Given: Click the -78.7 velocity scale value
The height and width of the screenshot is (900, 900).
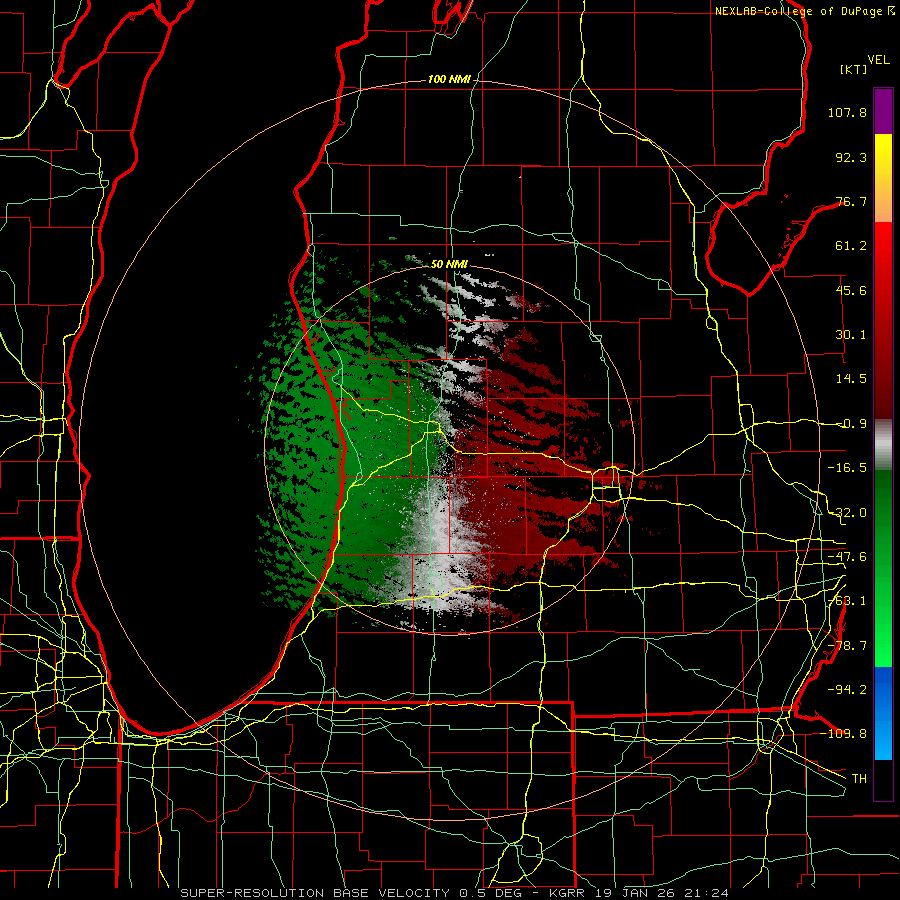Looking at the screenshot, I should [x=847, y=646].
